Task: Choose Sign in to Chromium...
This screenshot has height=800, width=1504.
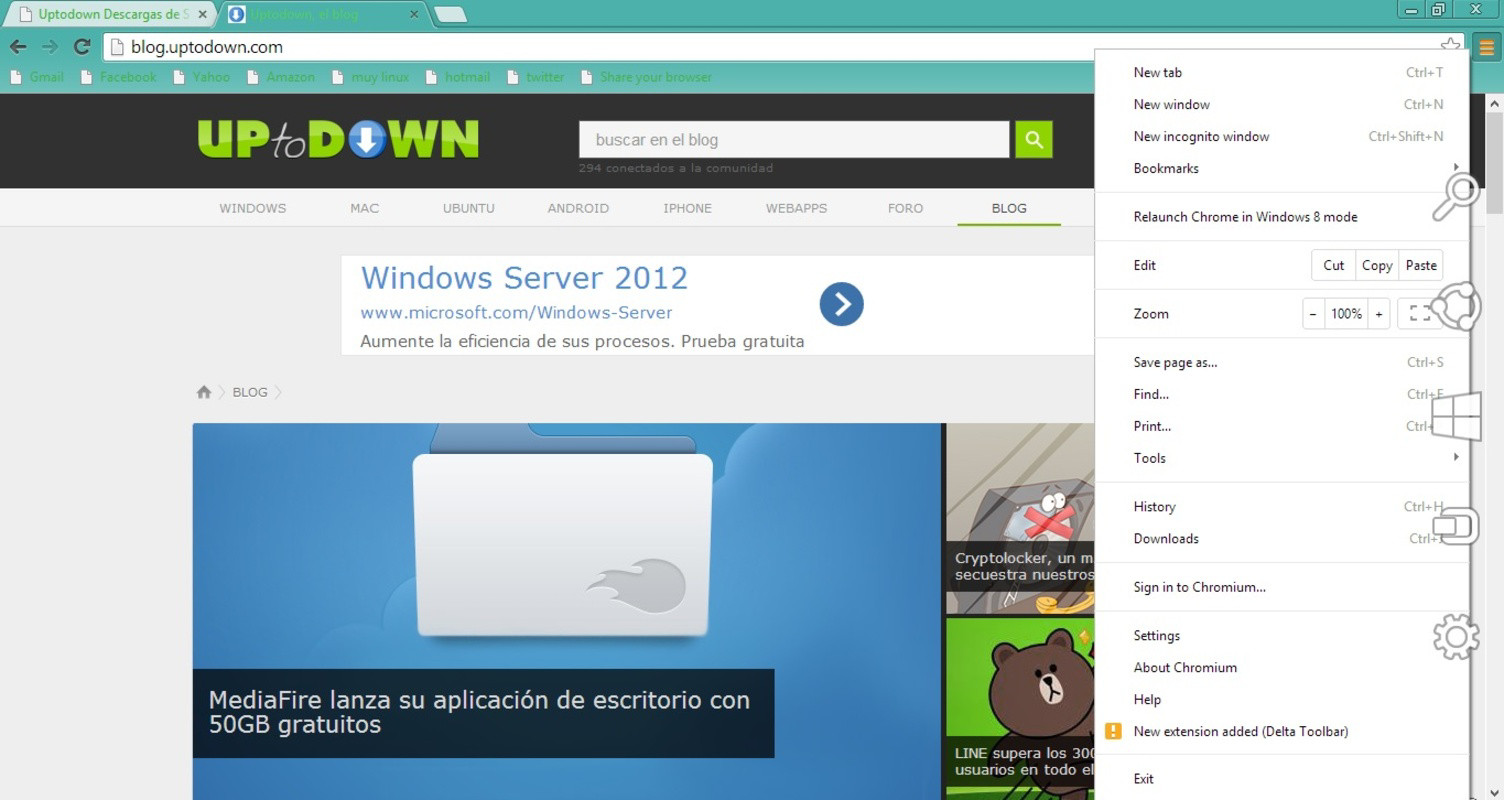Action: coord(1282,587)
